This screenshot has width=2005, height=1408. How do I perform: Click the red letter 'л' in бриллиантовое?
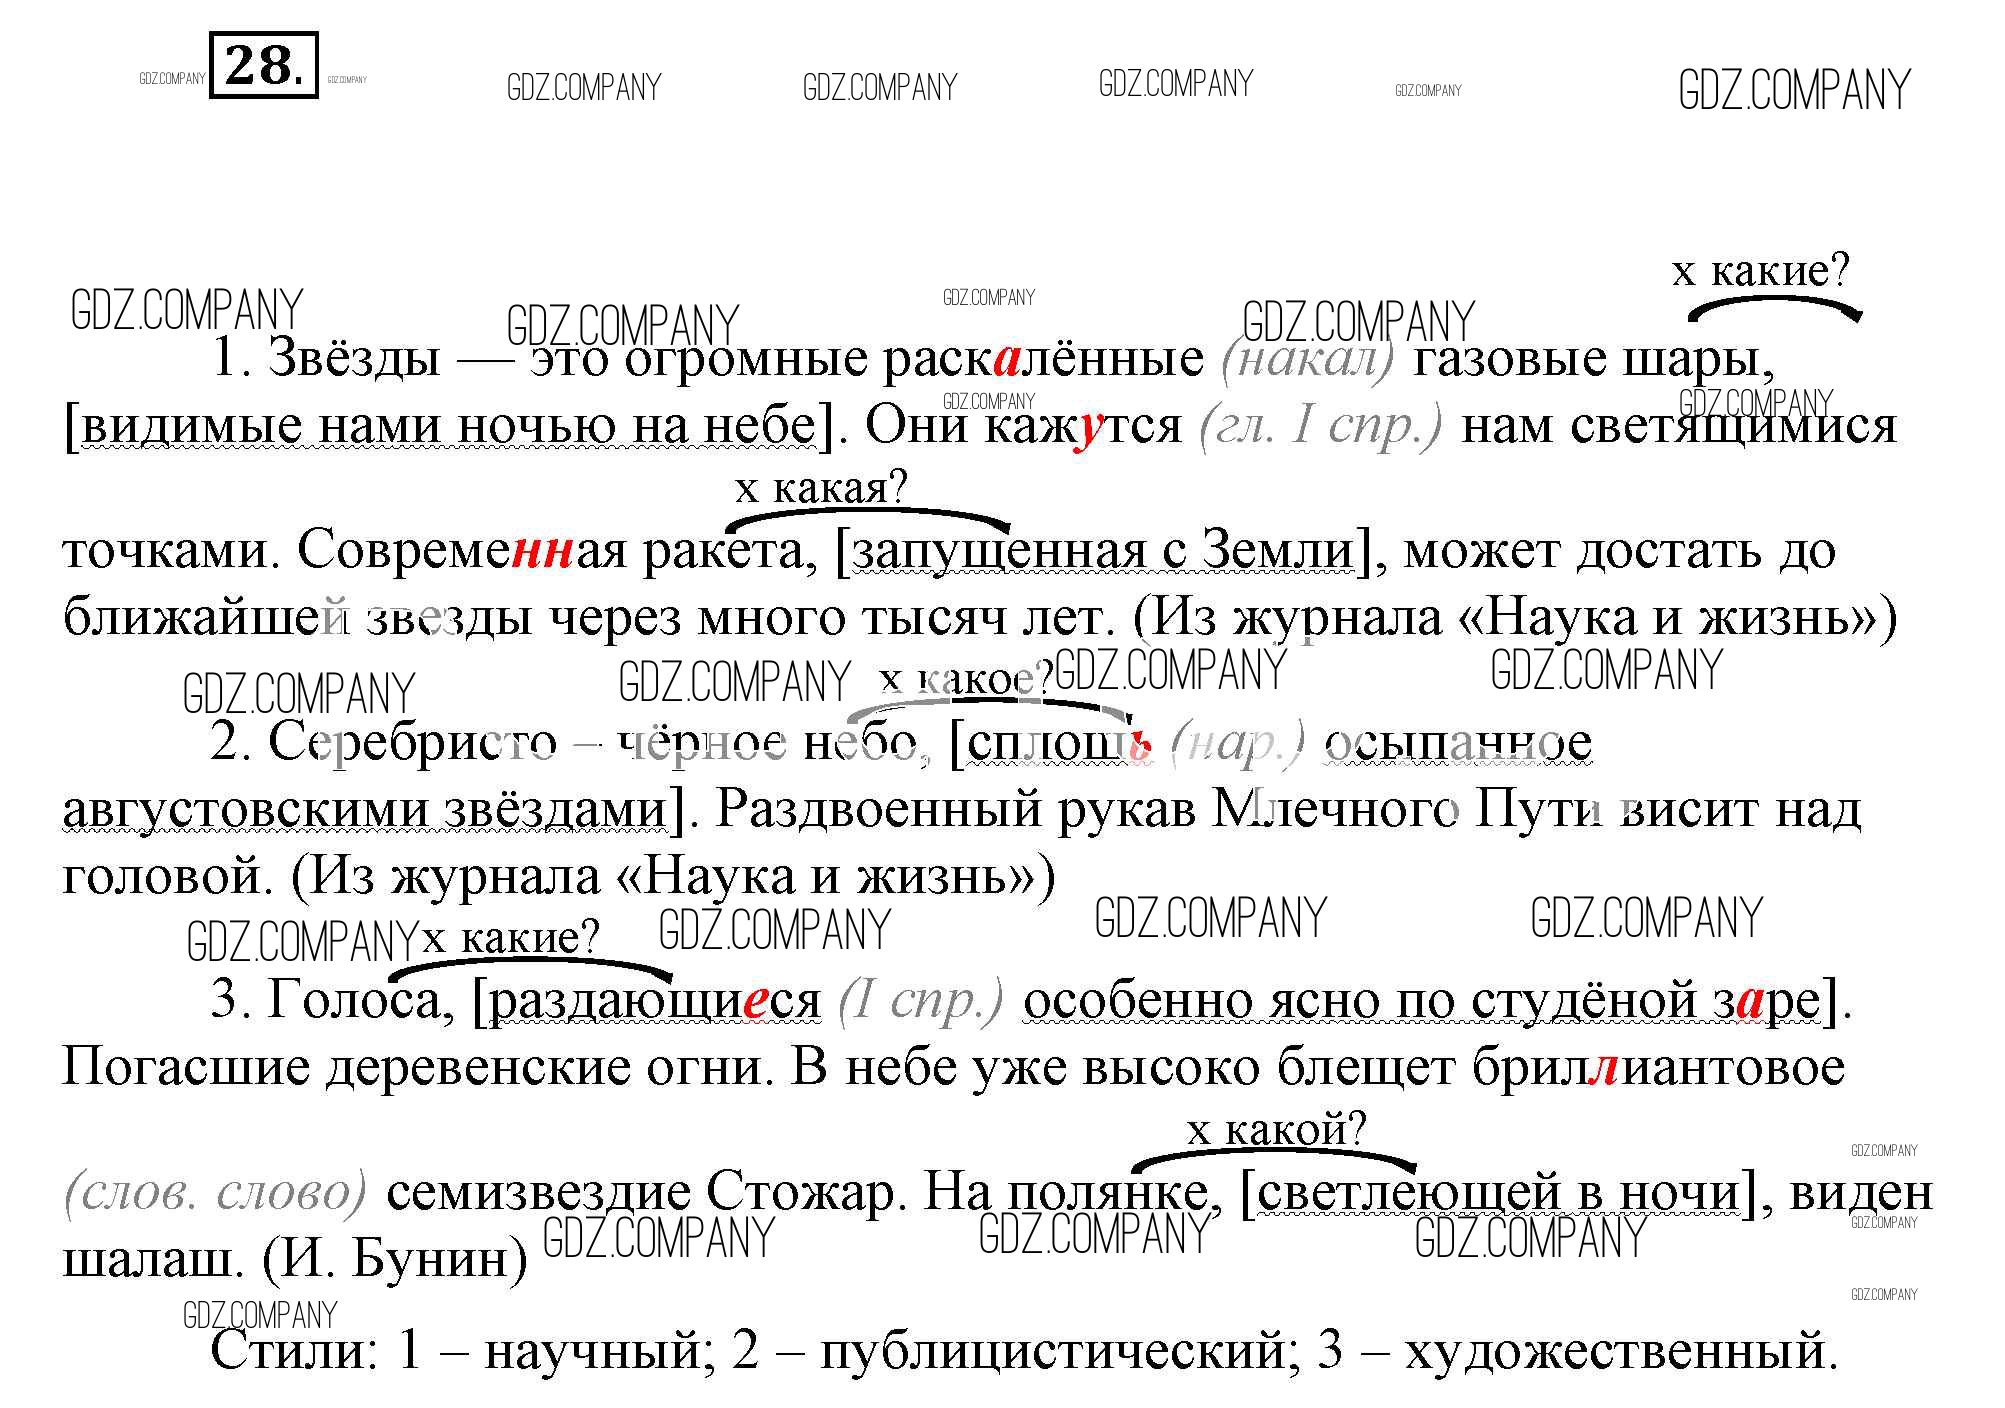(1602, 1067)
